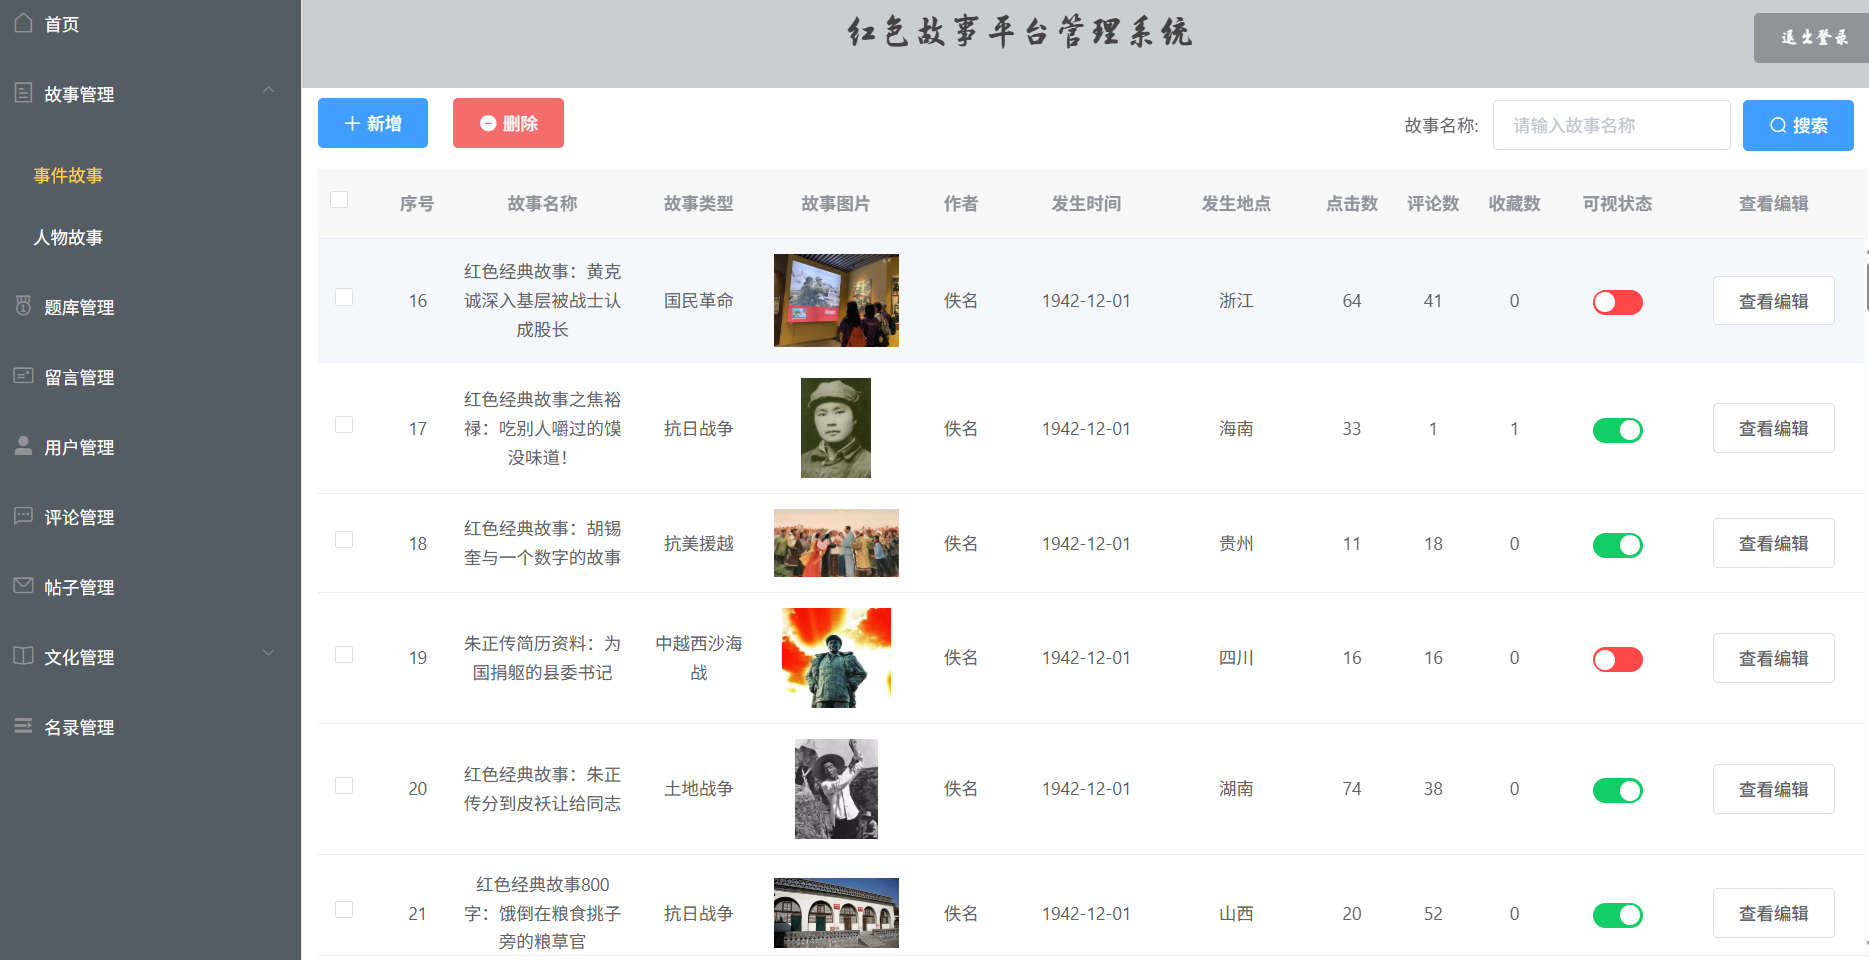Click the 湖南 location cell
The image size is (1869, 960).
point(1236,789)
